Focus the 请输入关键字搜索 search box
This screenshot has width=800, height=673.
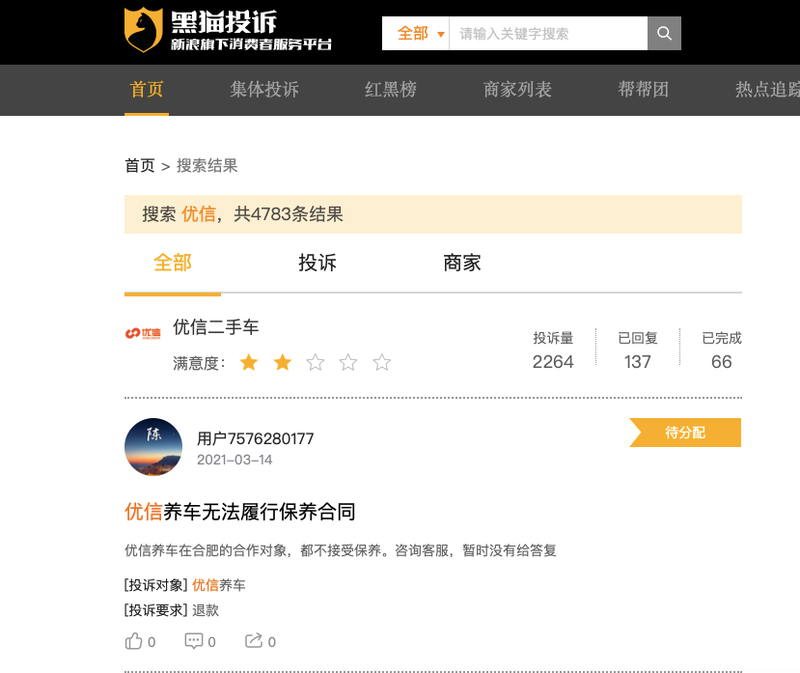click(x=548, y=34)
